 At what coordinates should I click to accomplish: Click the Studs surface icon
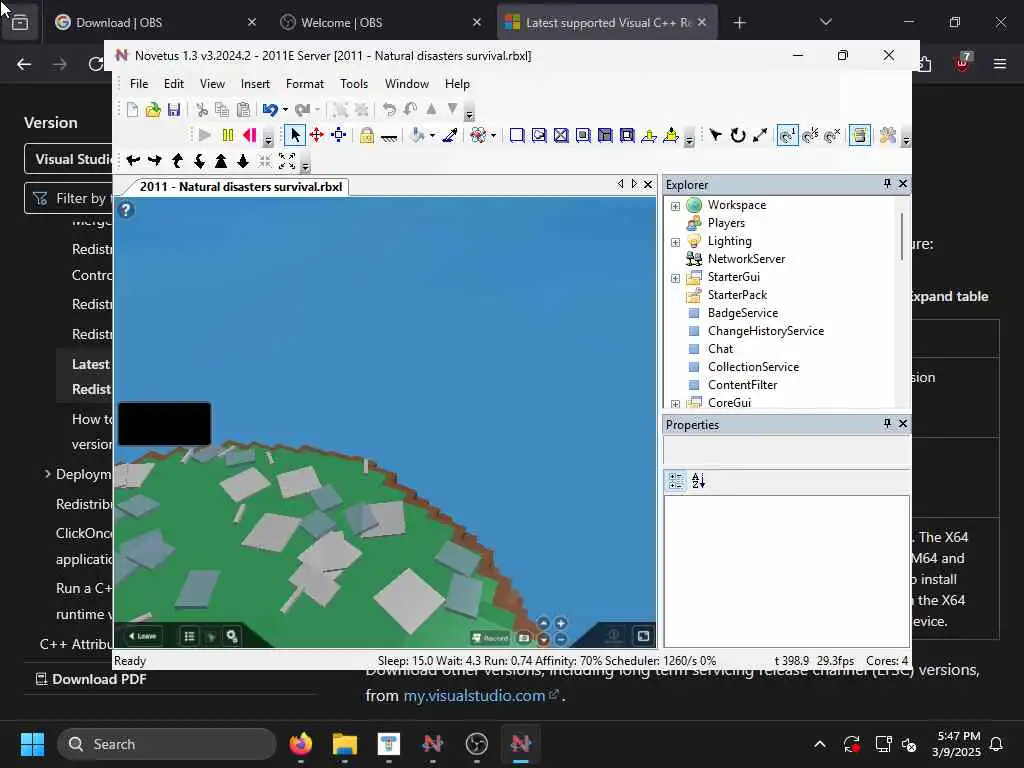coord(583,135)
